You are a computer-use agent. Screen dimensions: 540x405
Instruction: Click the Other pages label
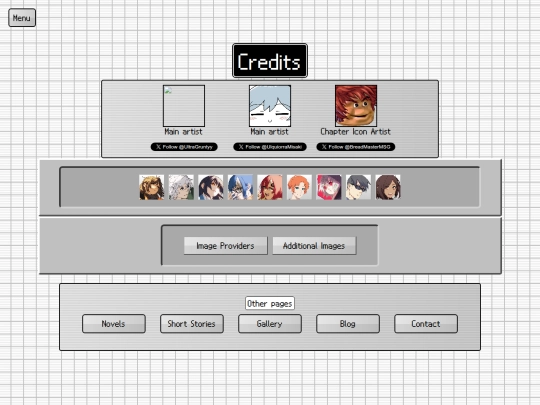[270, 303]
